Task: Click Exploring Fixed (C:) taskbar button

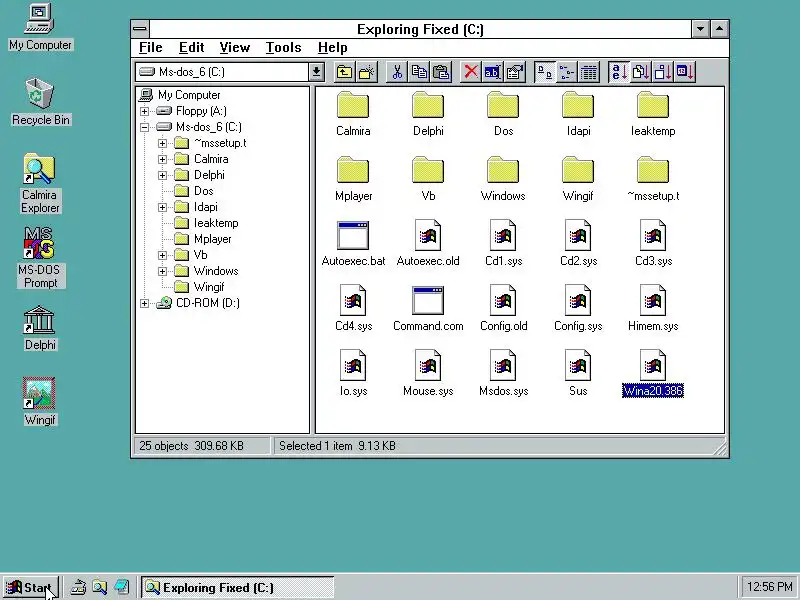Action: [238, 588]
